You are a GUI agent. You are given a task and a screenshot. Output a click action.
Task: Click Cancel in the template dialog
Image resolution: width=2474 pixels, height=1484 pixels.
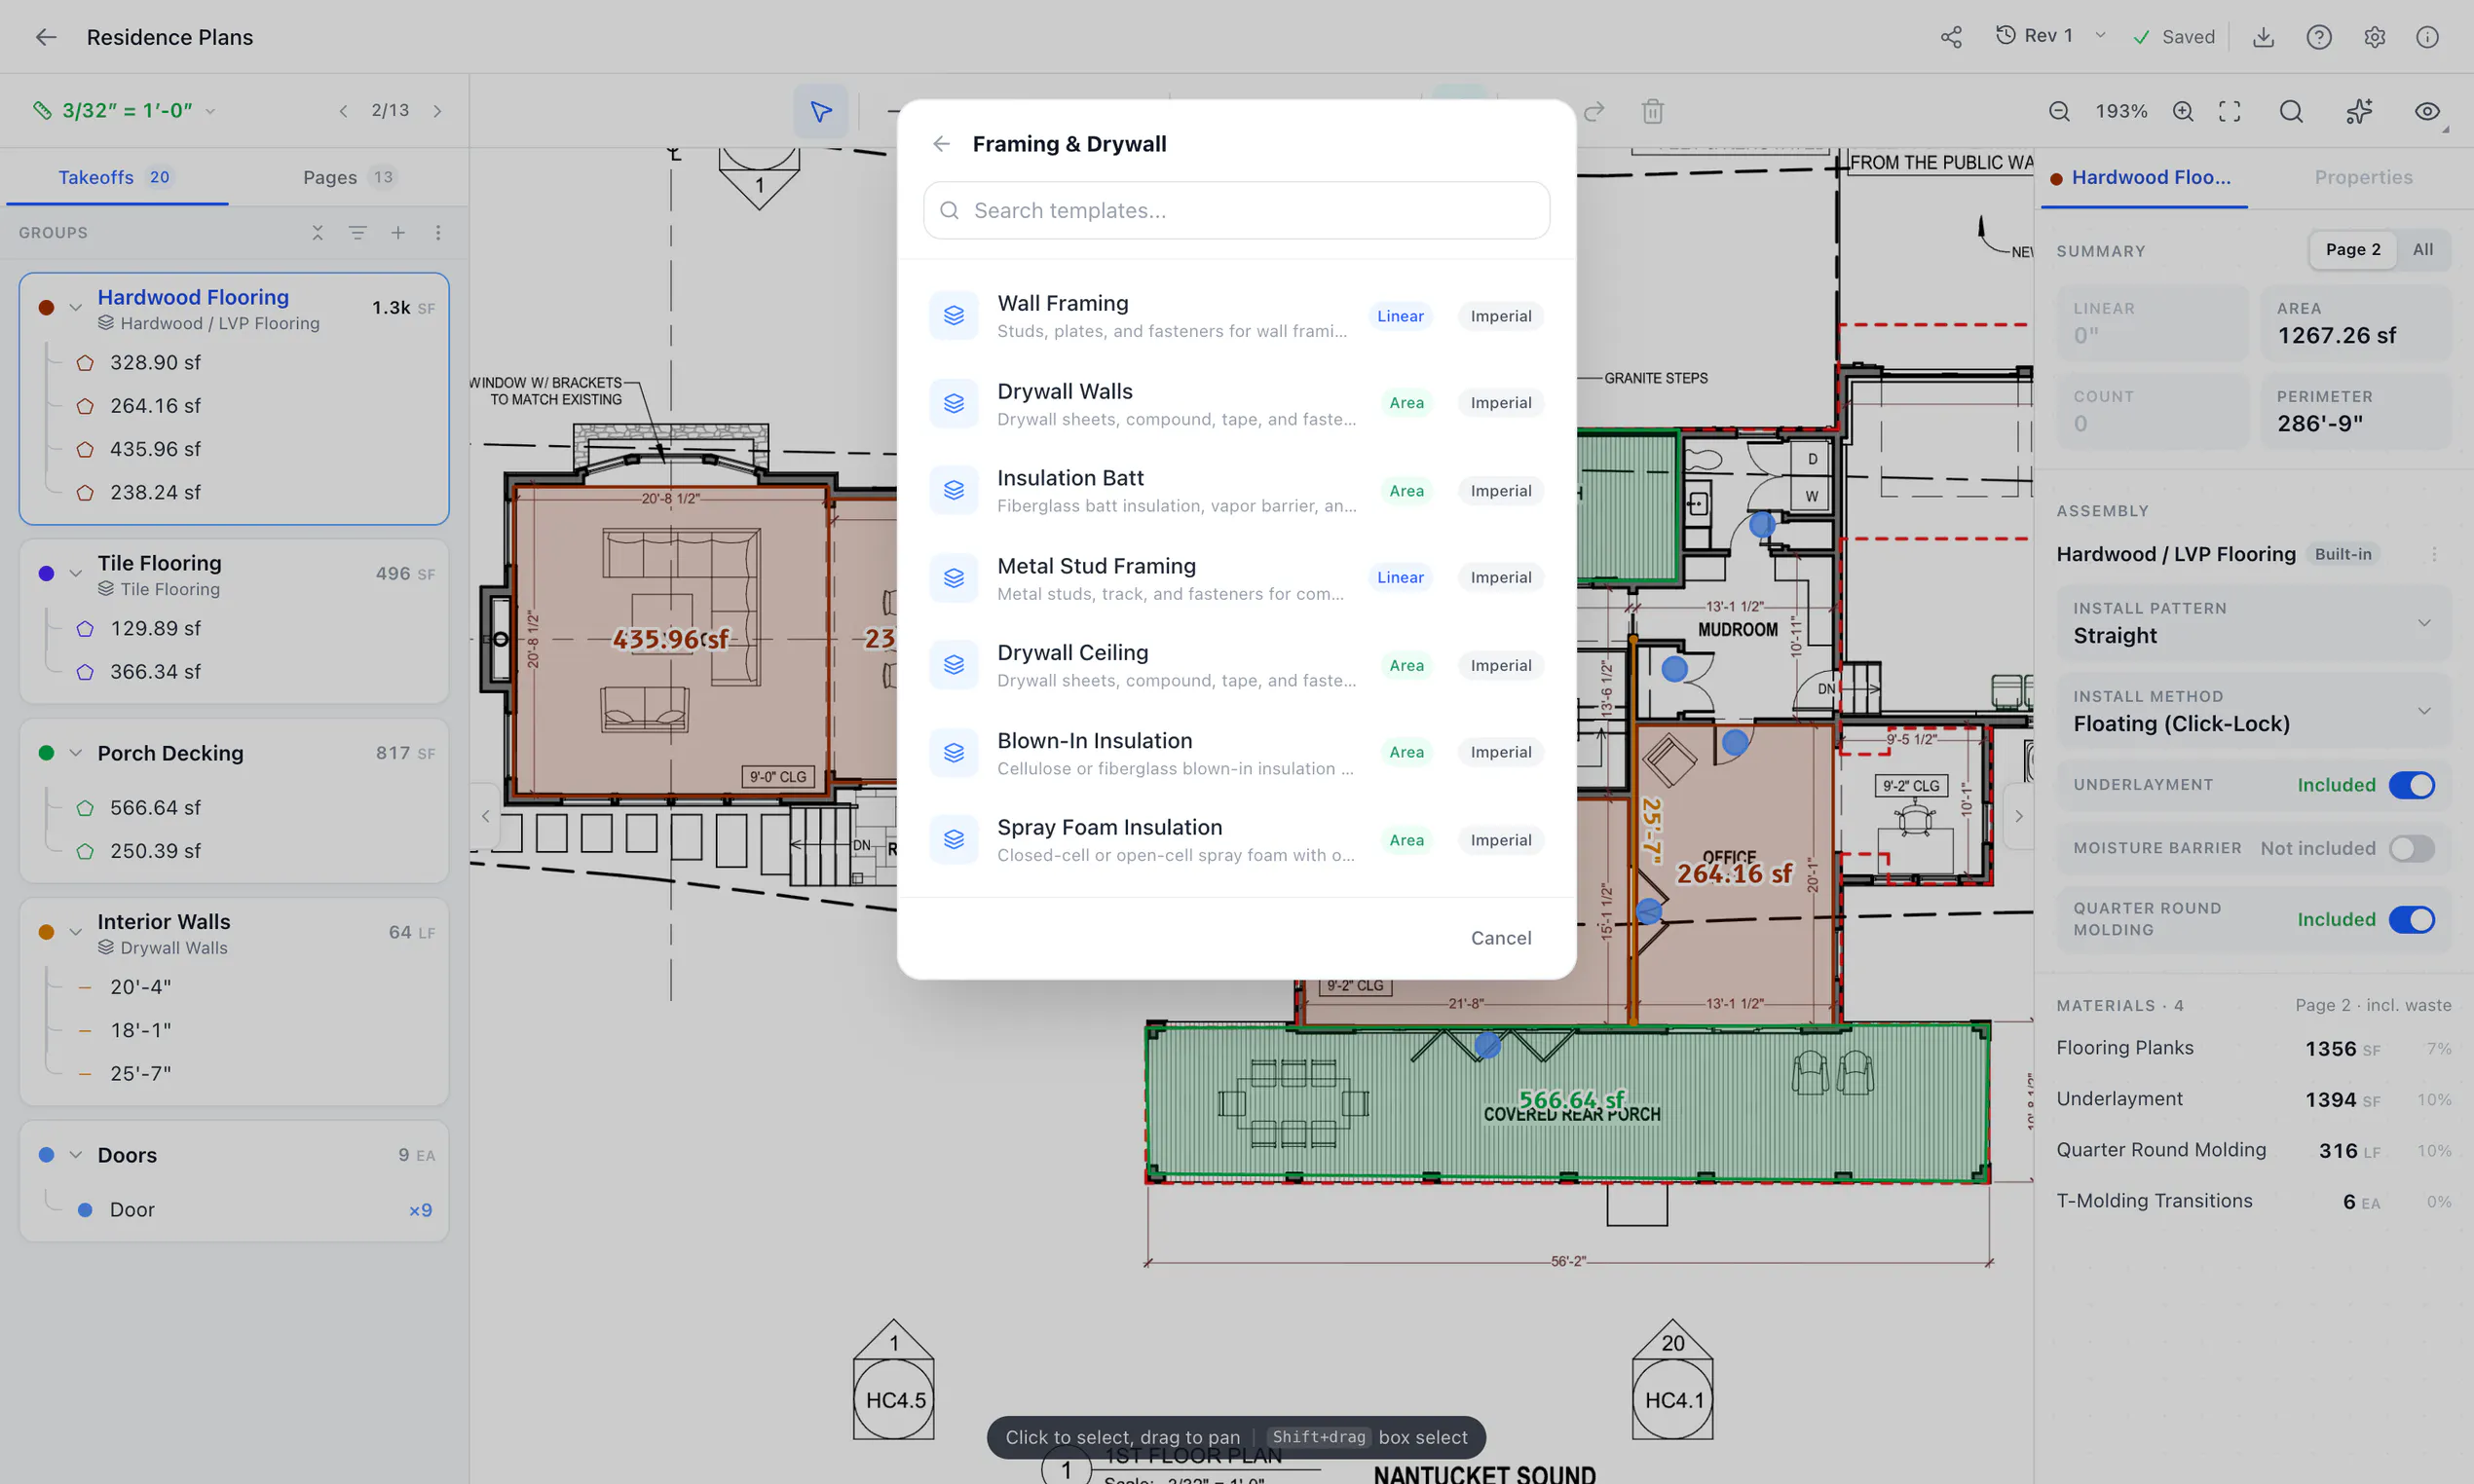click(x=1500, y=938)
